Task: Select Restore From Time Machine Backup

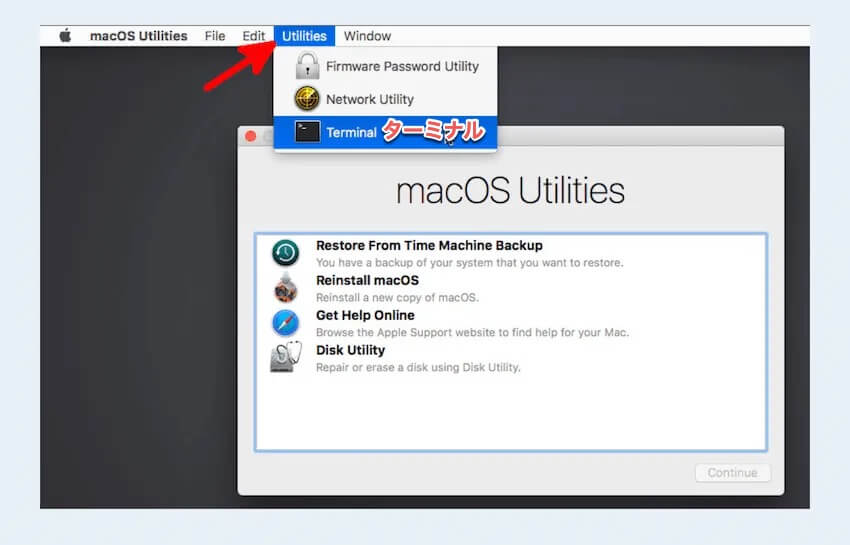Action: (x=429, y=246)
